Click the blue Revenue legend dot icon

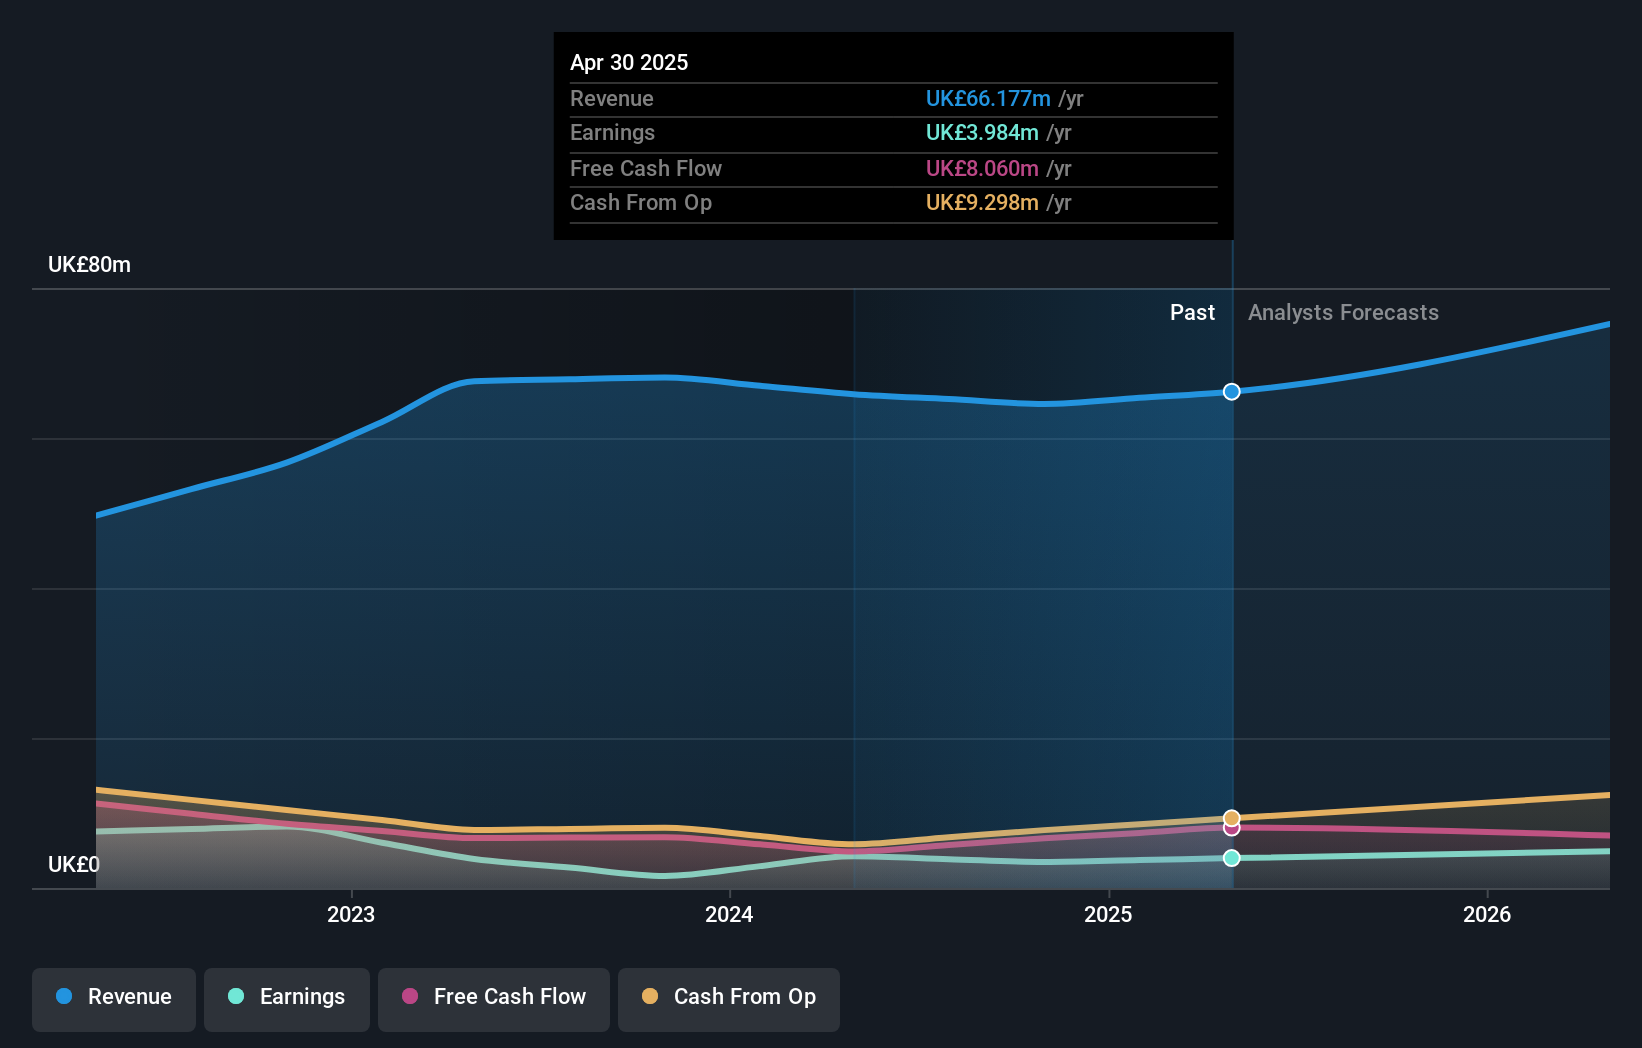pos(62,997)
